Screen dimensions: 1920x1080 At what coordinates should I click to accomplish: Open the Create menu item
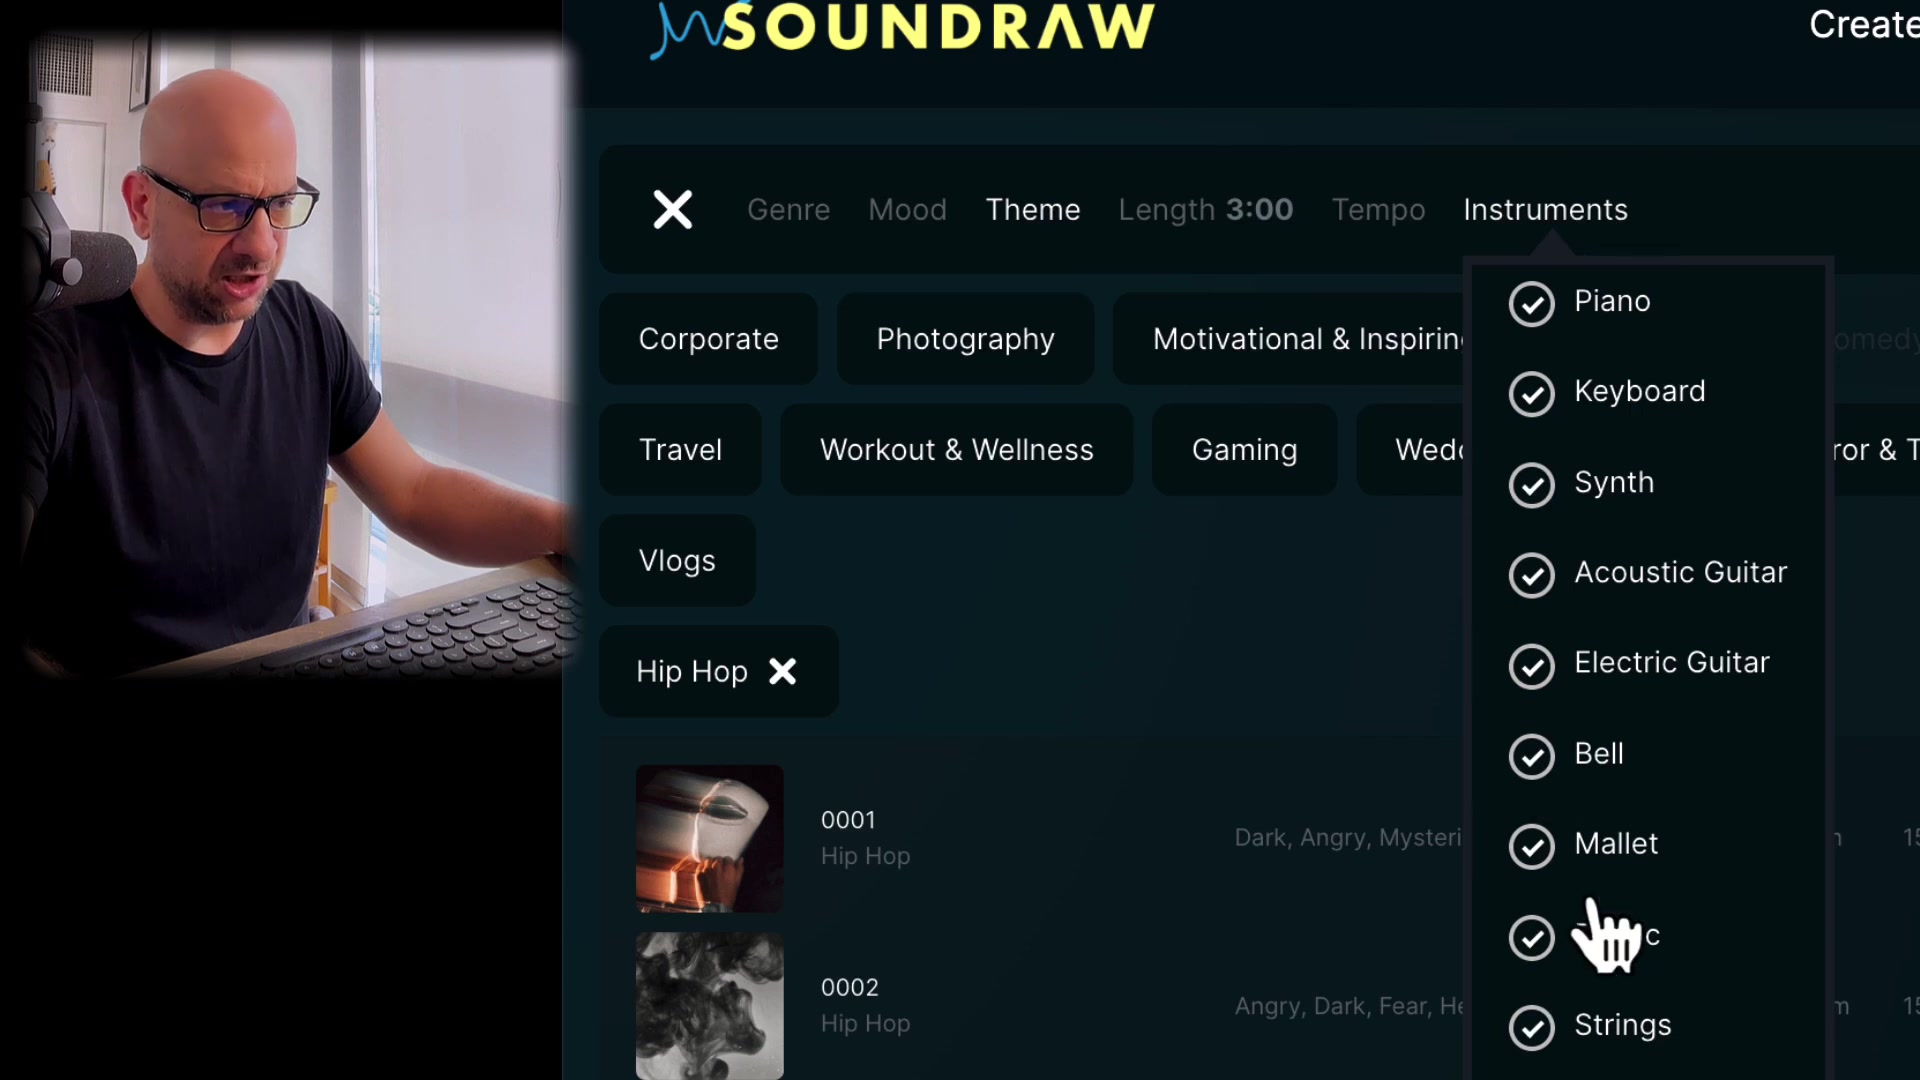pos(1863,25)
